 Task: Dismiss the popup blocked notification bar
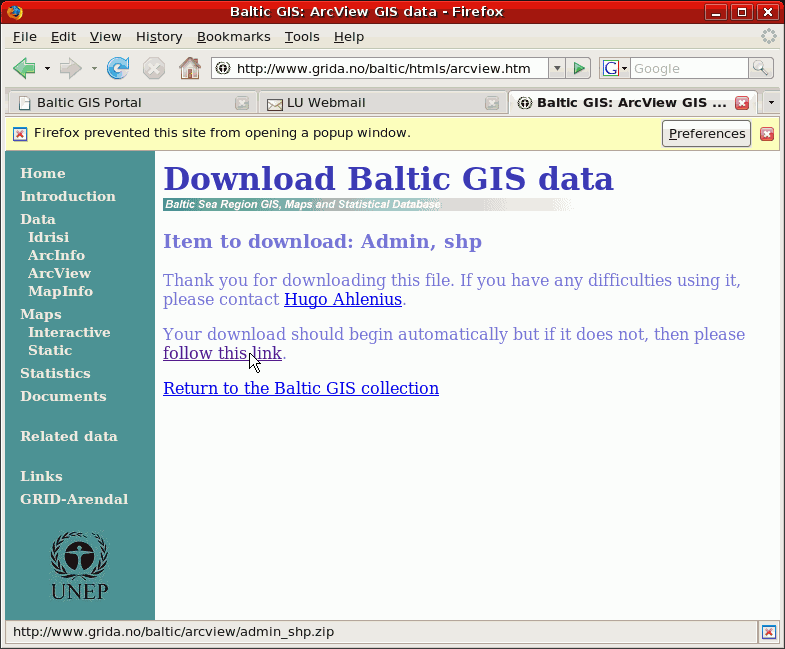click(767, 134)
